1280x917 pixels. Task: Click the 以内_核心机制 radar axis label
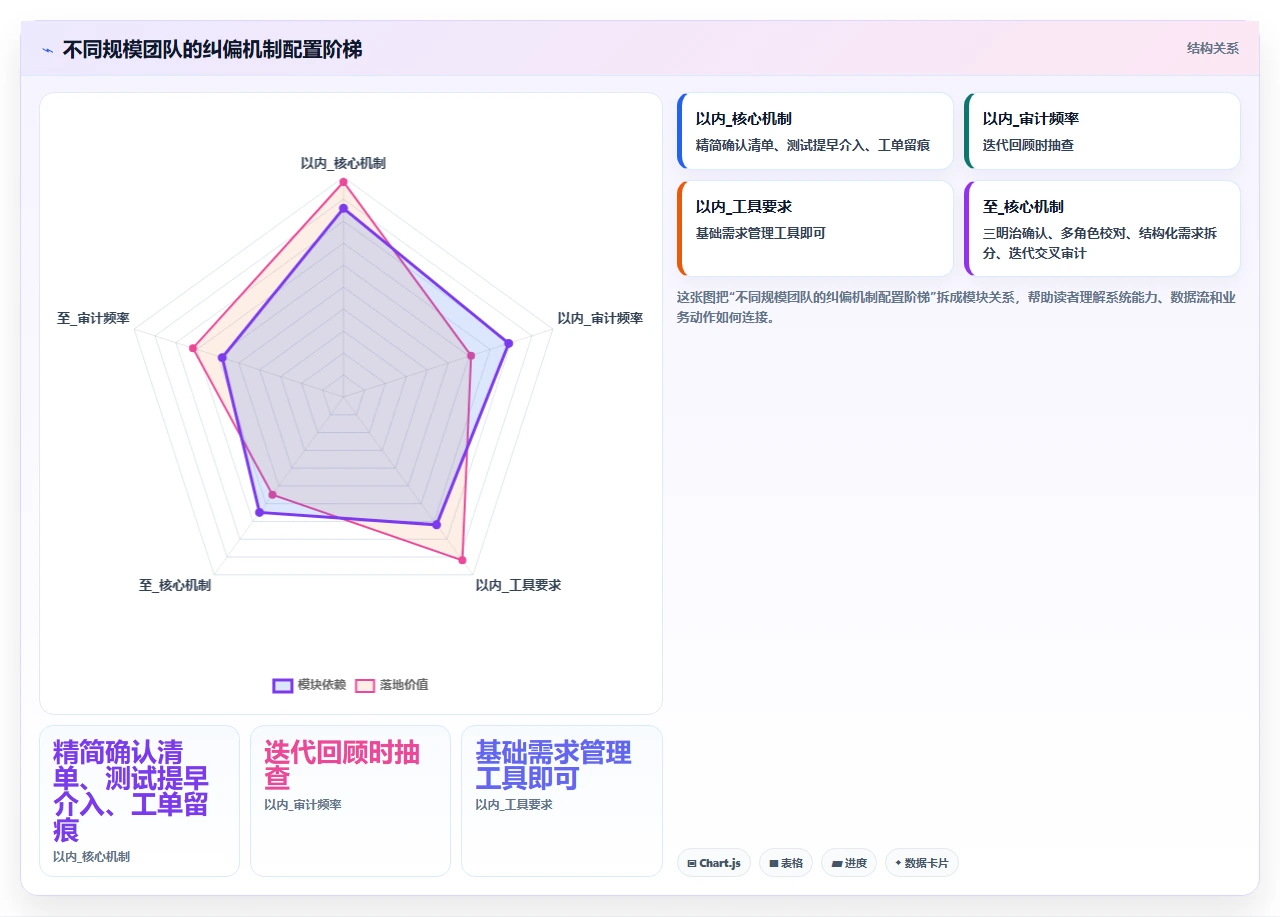tap(343, 163)
